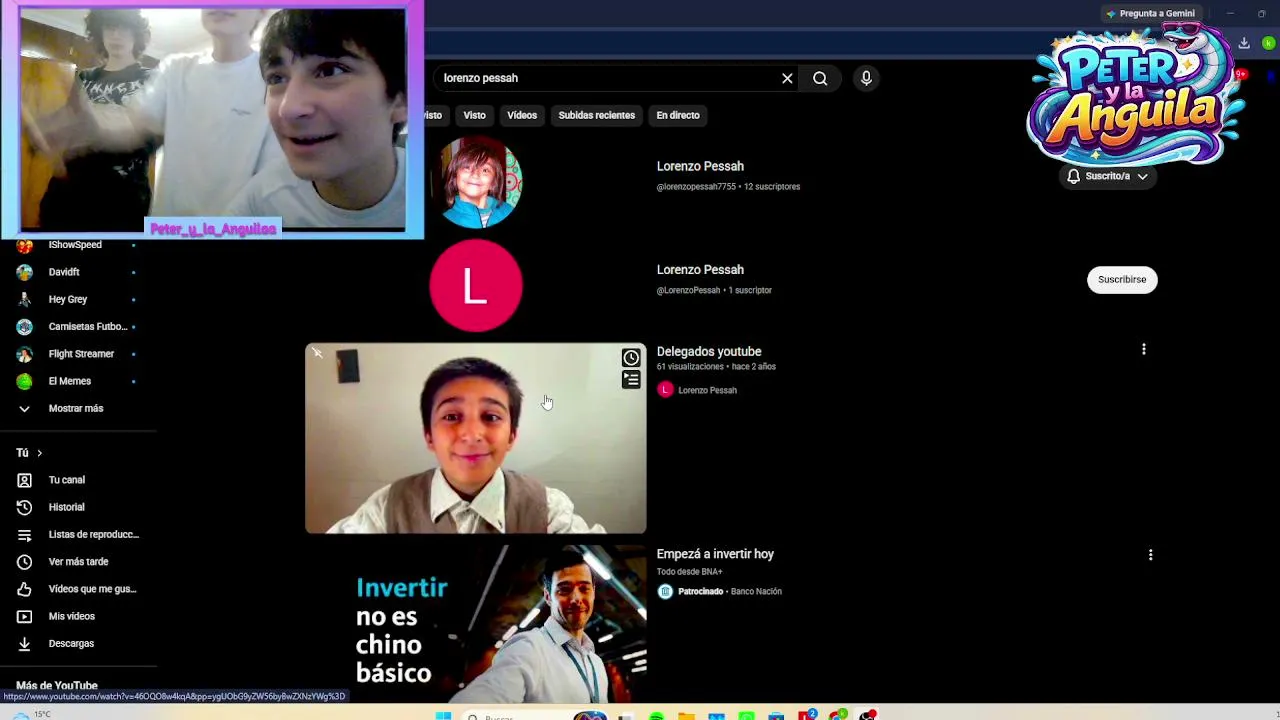Select the Vídeos filter chip
The height and width of the screenshot is (720, 1280).
(x=522, y=115)
